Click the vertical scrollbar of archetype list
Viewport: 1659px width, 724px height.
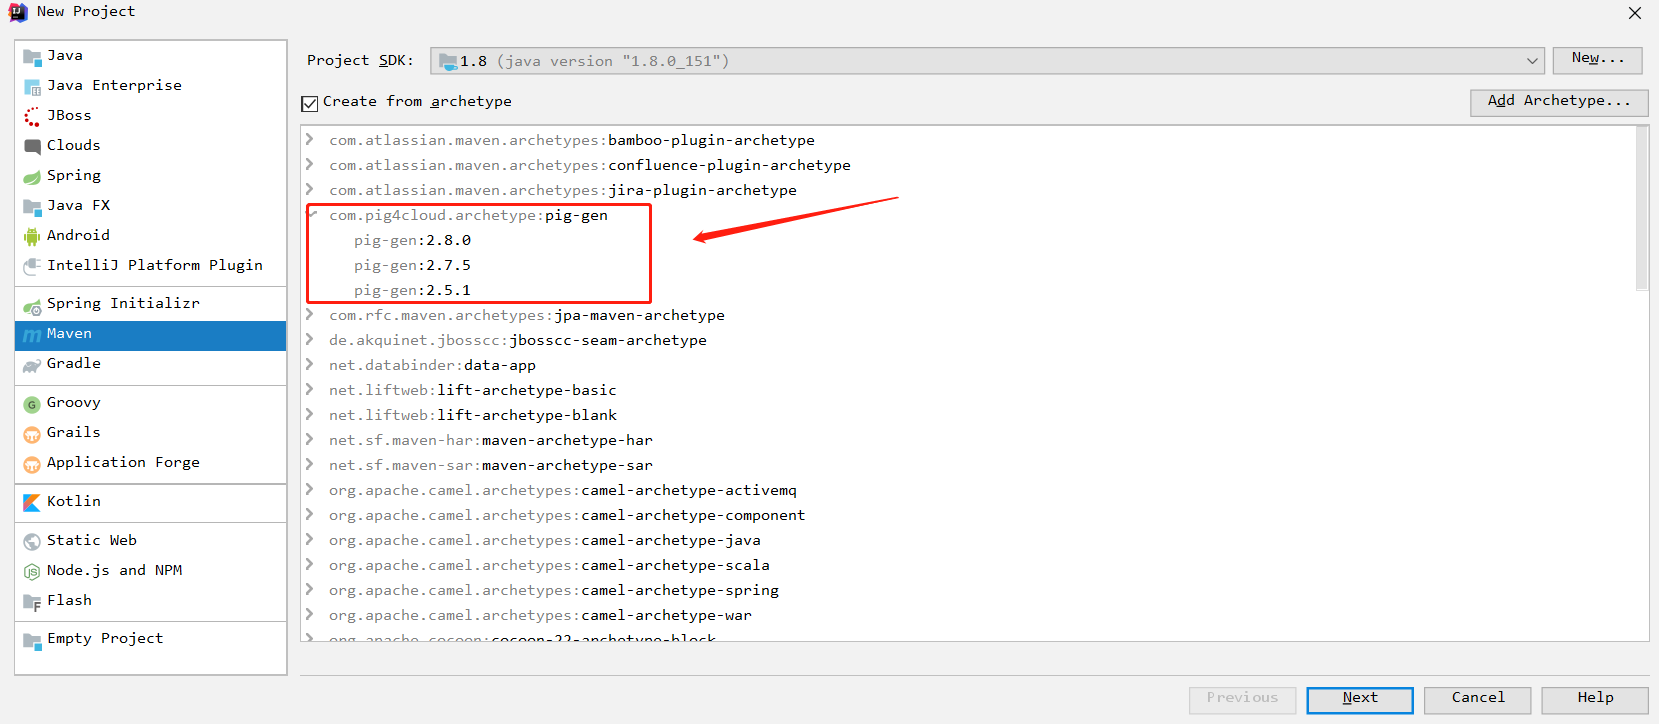click(x=1641, y=208)
